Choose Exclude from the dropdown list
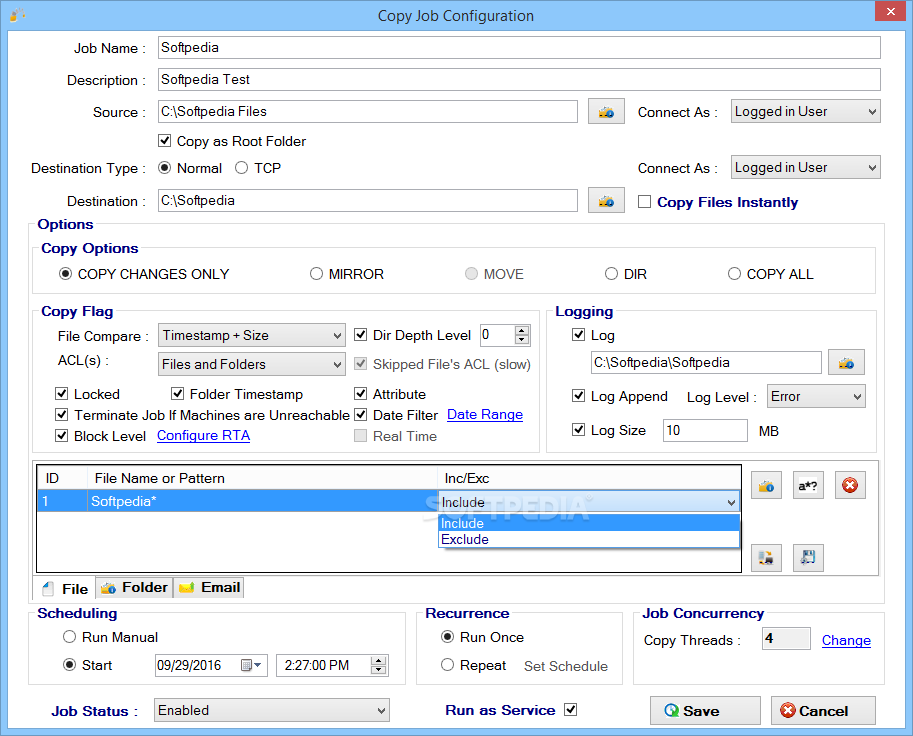The width and height of the screenshot is (913, 736). point(589,539)
